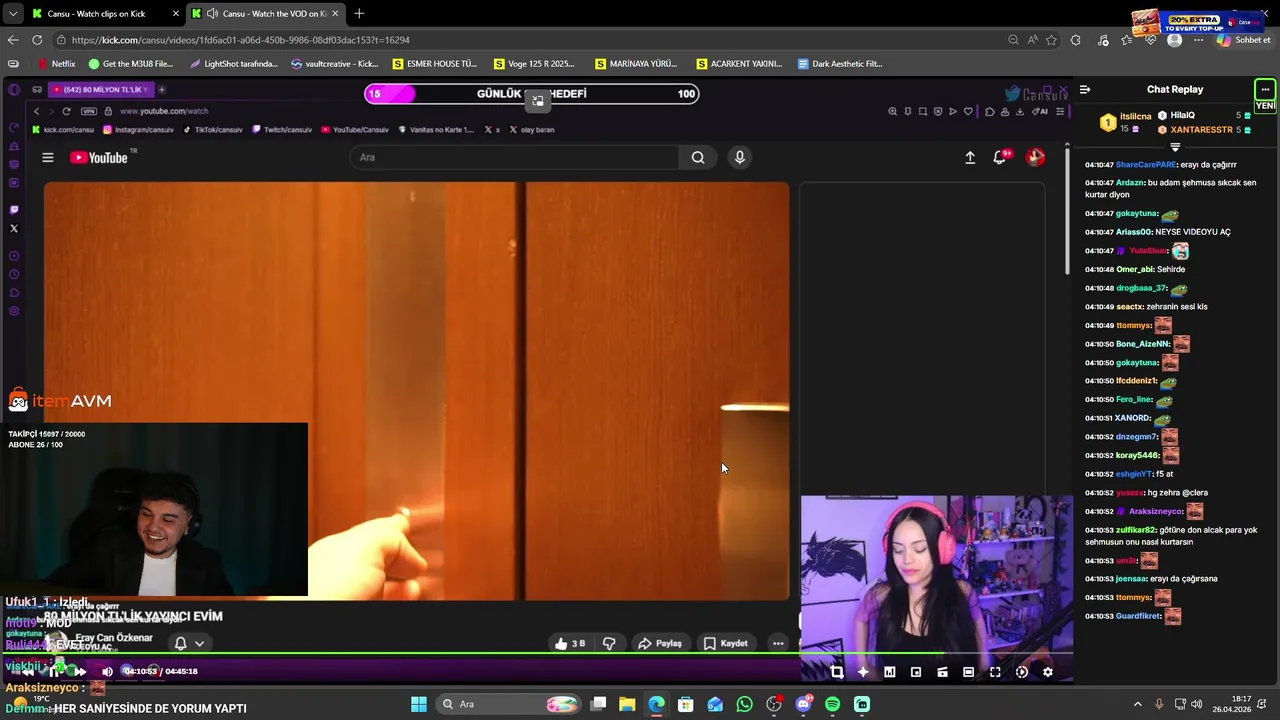Open the playback speed menu

point(1021,672)
